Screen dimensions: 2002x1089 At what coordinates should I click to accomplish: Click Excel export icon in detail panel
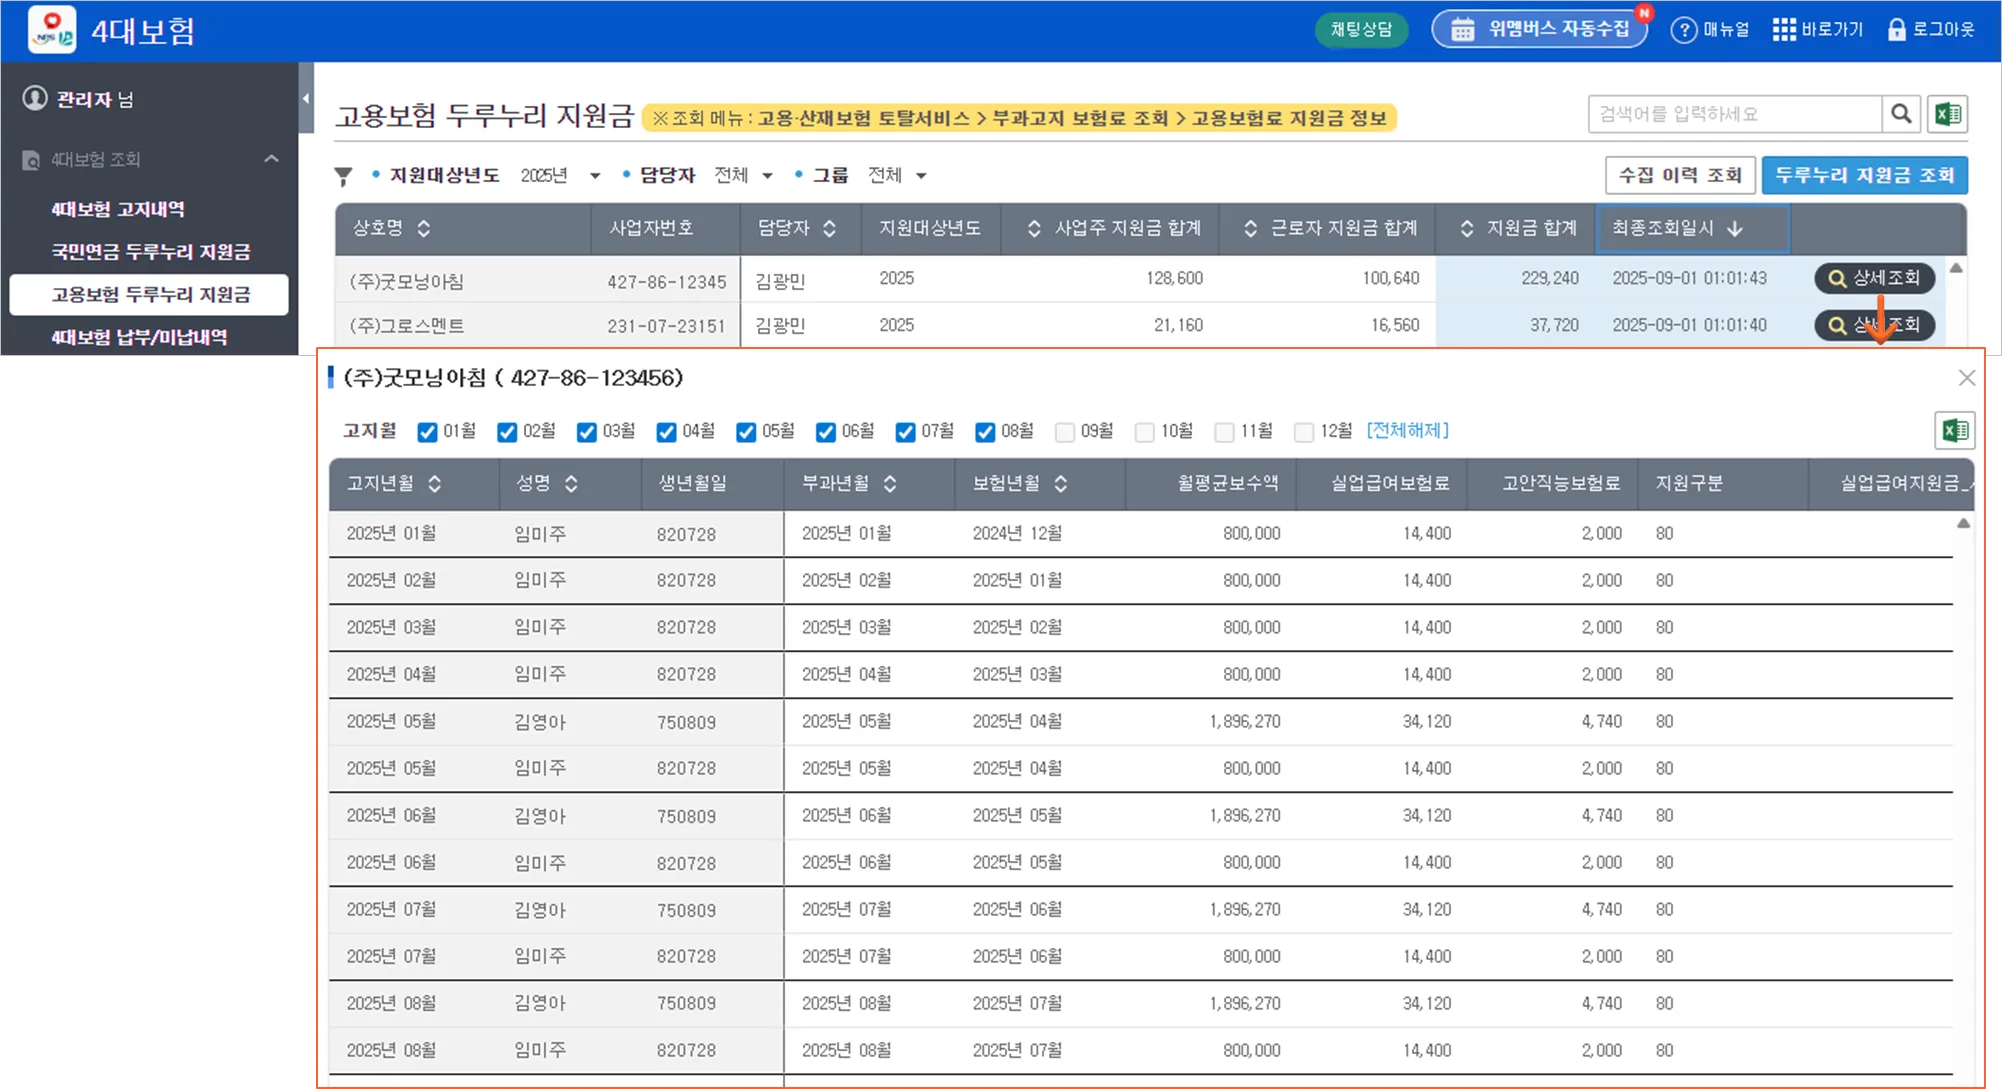tap(1954, 431)
